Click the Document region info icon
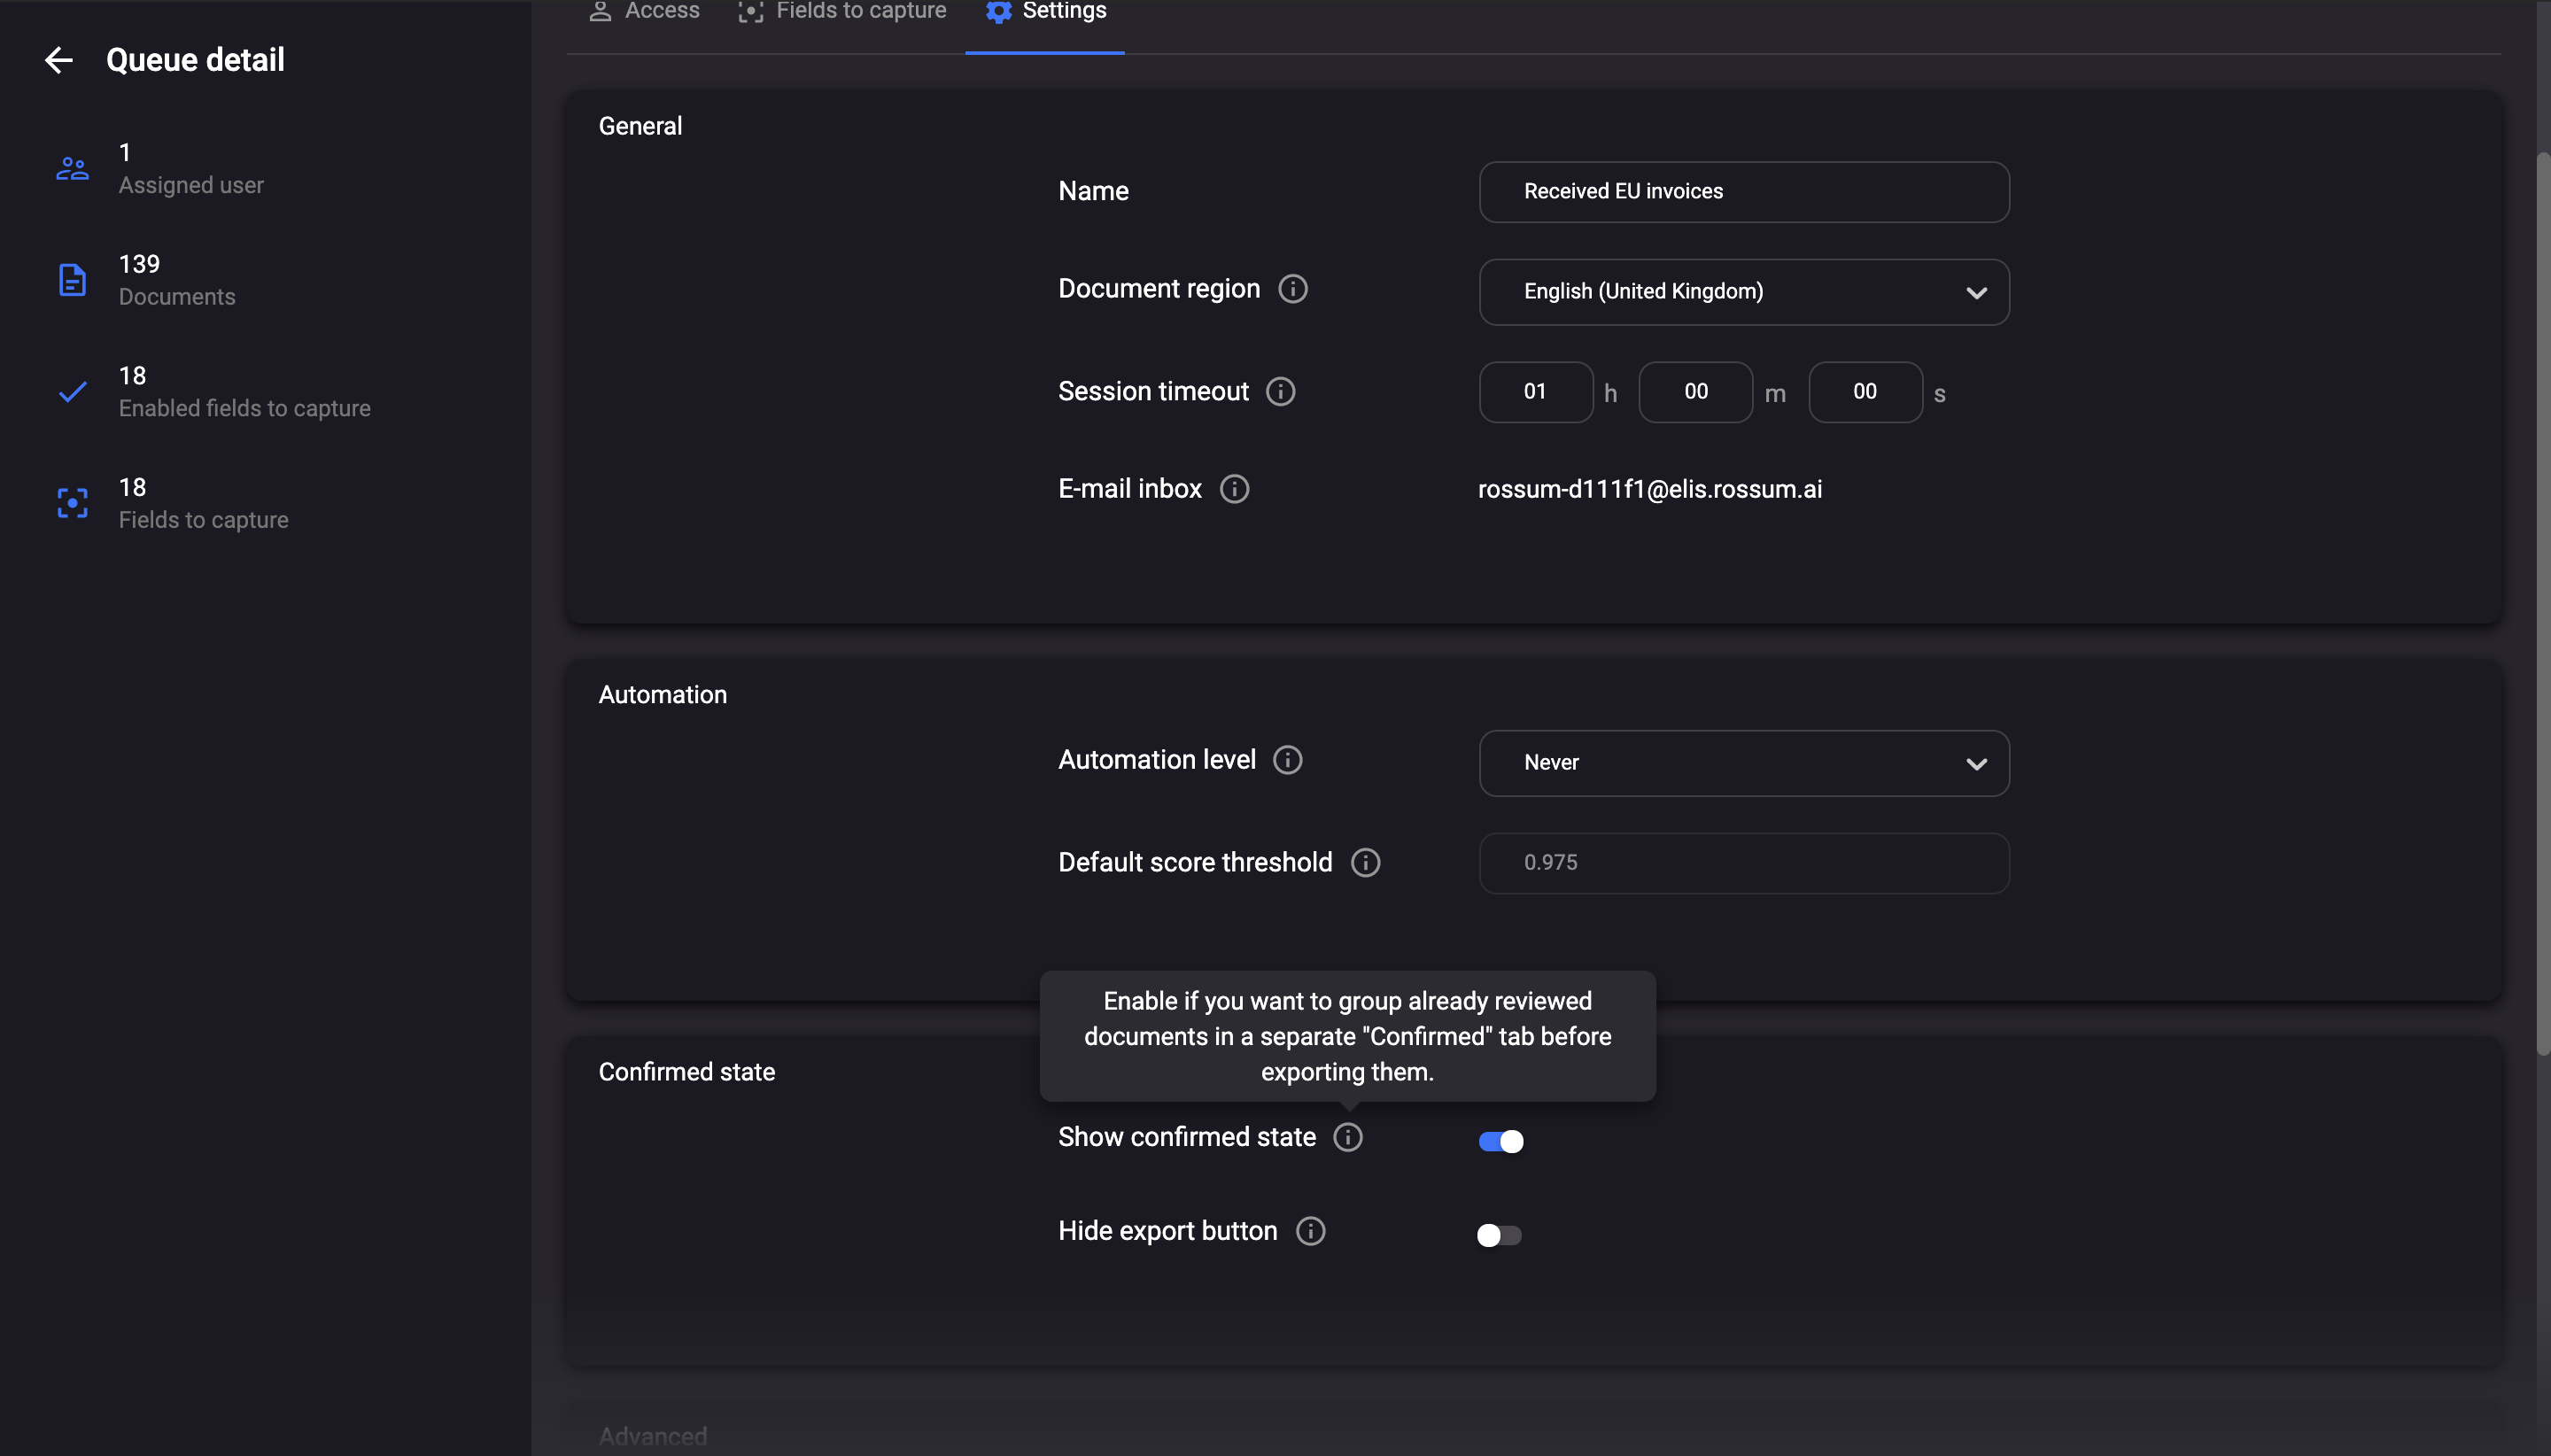Image resolution: width=2551 pixels, height=1456 pixels. click(1292, 289)
